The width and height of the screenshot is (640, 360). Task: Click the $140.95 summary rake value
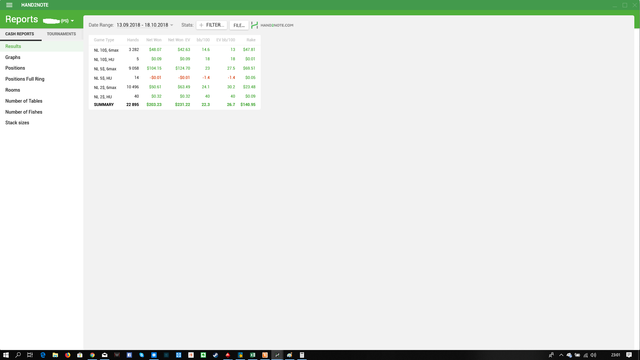click(248, 105)
